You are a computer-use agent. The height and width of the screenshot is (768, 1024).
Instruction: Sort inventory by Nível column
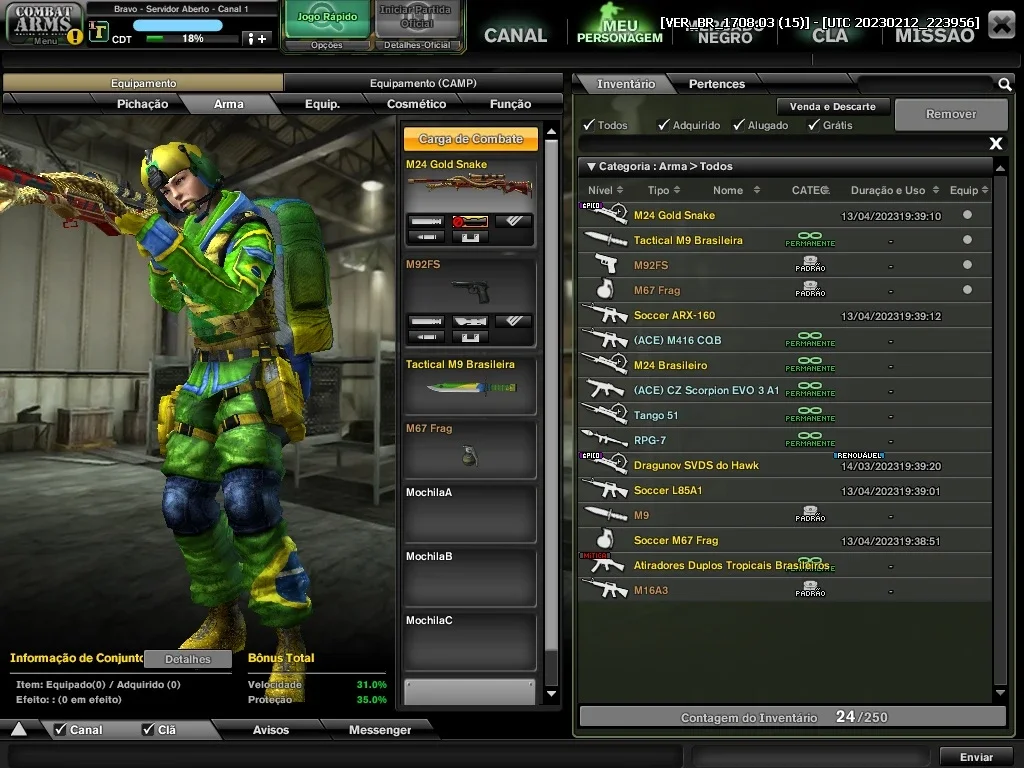(605, 190)
